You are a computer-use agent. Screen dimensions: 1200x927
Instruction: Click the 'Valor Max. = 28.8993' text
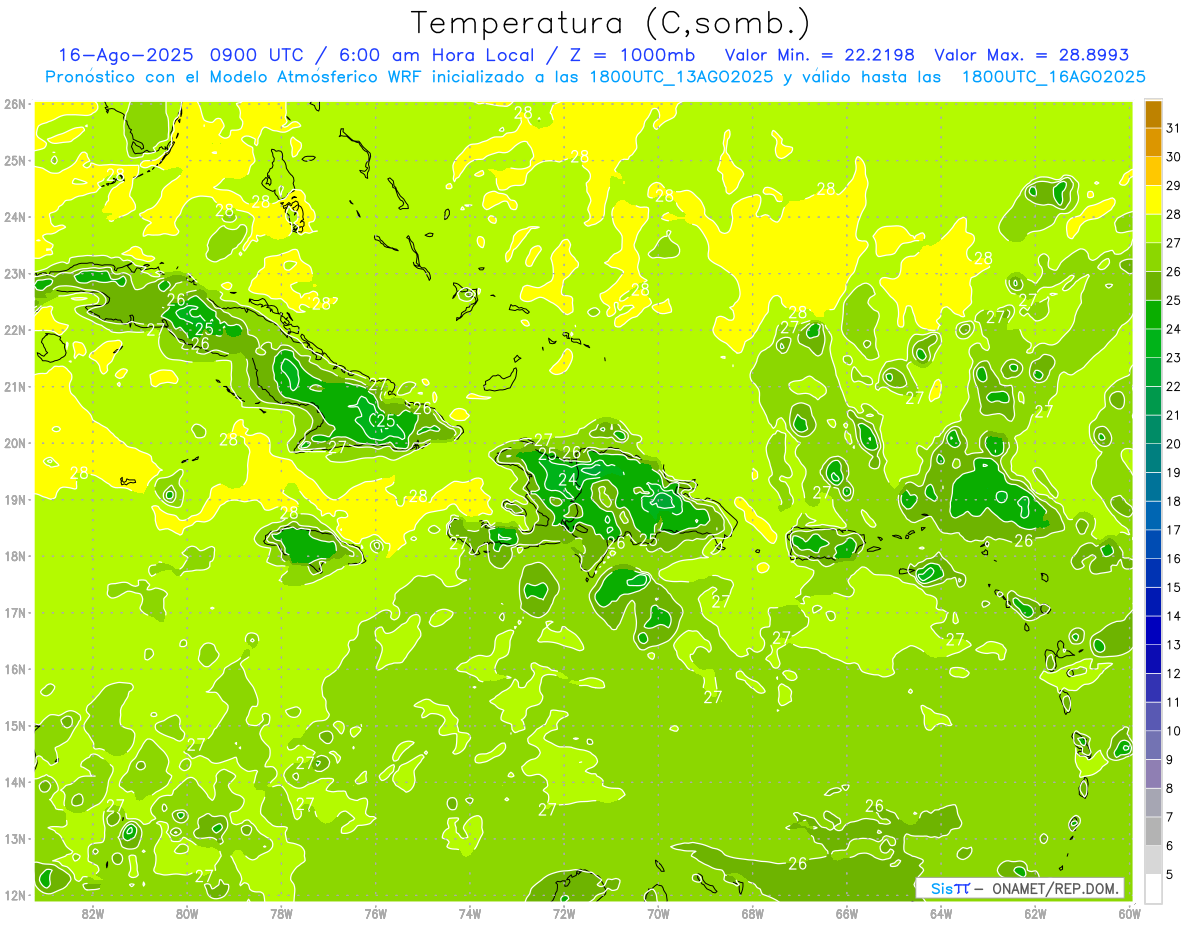(x=1031, y=55)
